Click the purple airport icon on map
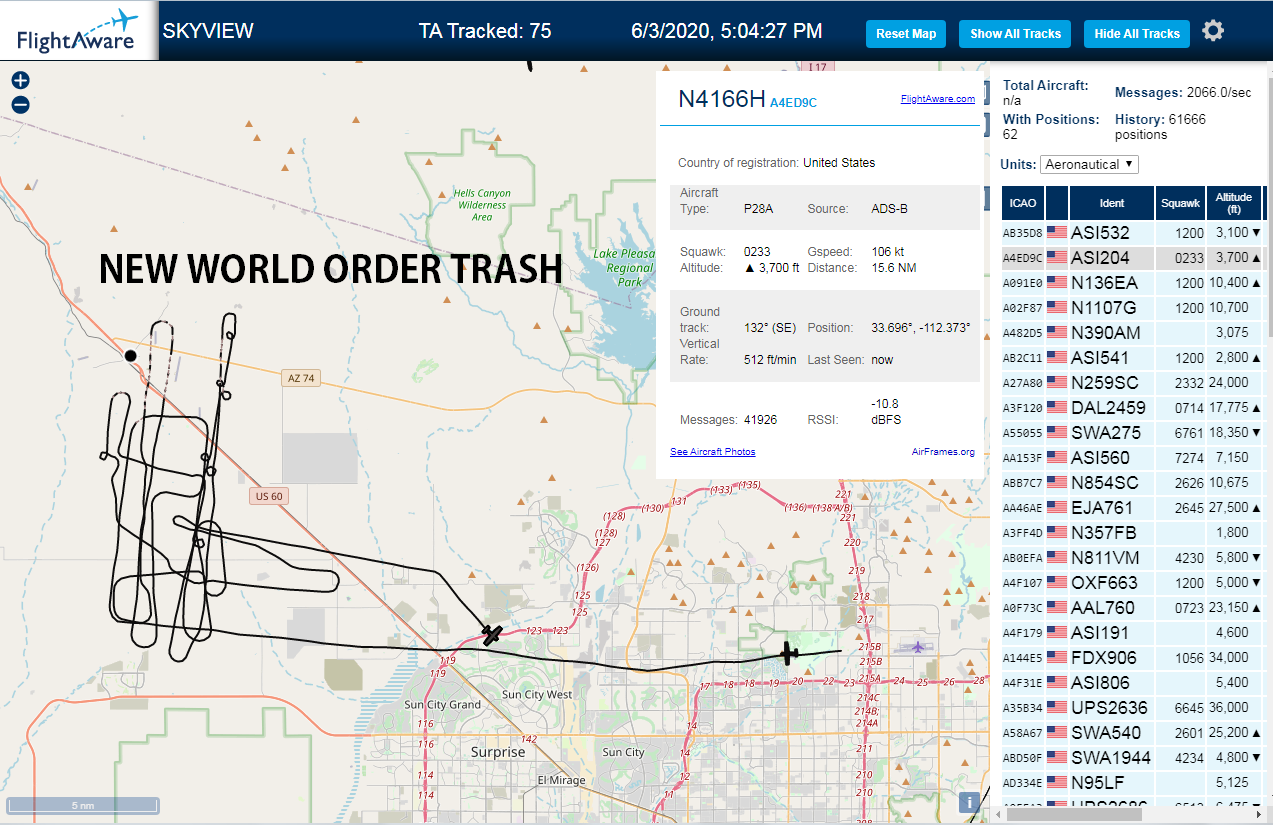 (x=918, y=646)
